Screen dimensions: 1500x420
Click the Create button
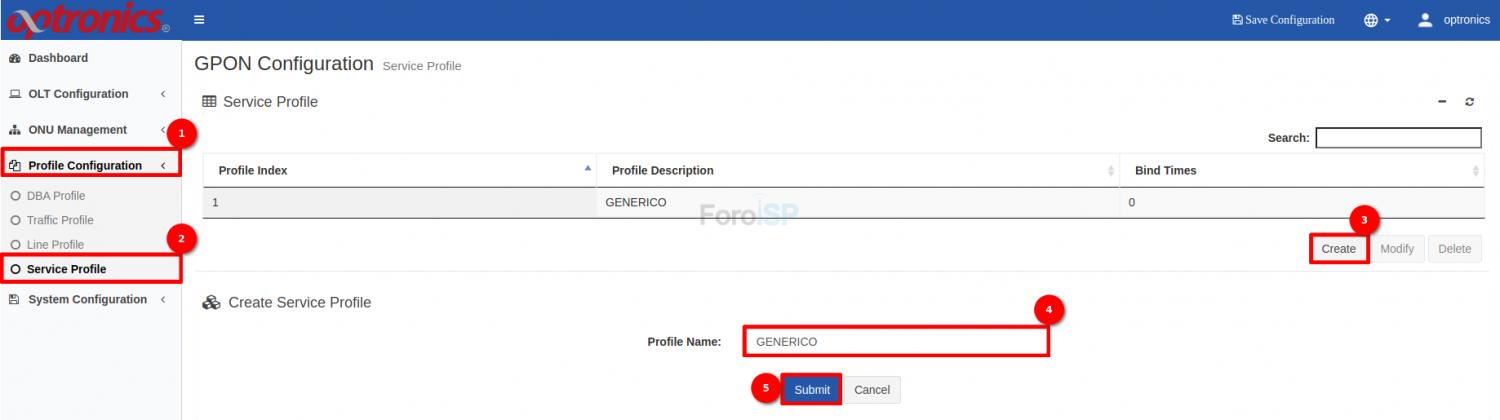(1338, 249)
